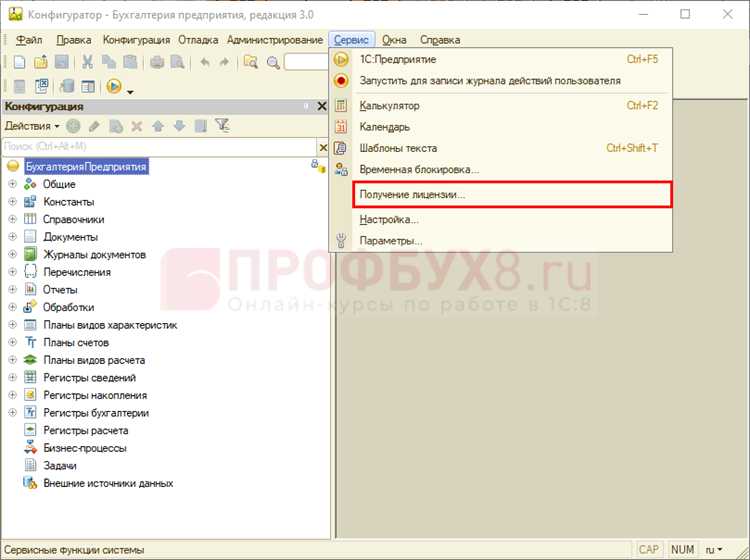The image size is (750, 560).
Task: Expand the Общие tree node
Action: pos(12,184)
